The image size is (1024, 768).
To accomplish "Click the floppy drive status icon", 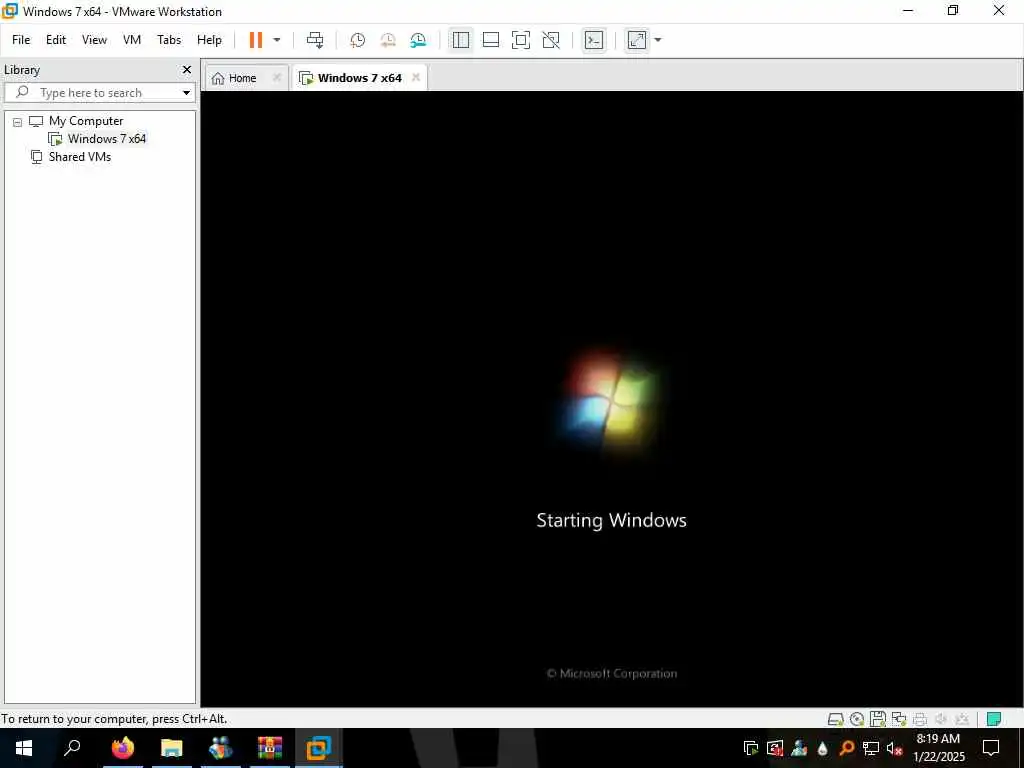I will coord(878,719).
